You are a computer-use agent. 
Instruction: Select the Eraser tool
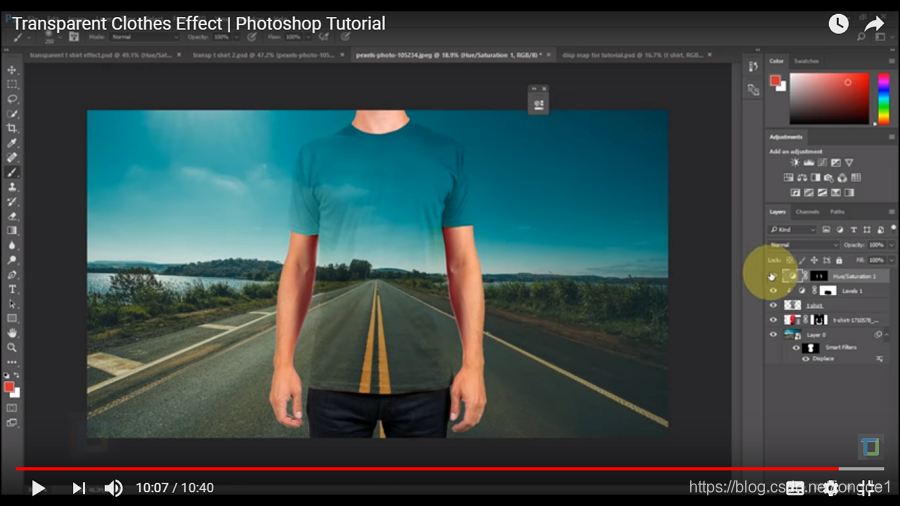12,216
